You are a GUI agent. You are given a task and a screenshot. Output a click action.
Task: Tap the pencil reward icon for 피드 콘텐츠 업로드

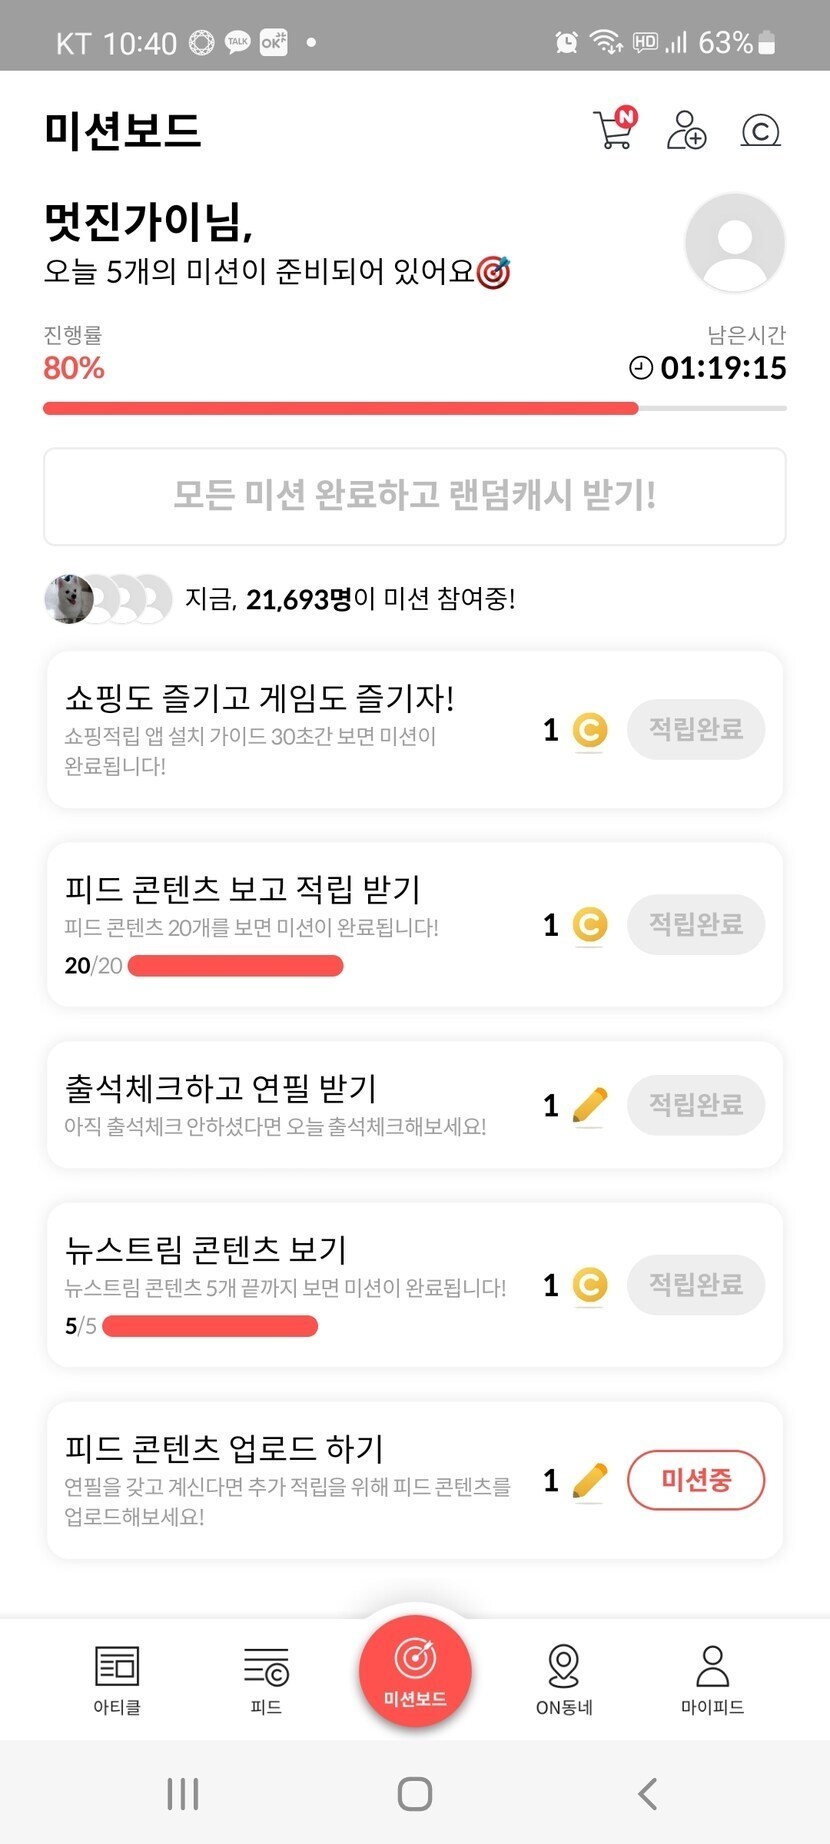(x=590, y=1480)
